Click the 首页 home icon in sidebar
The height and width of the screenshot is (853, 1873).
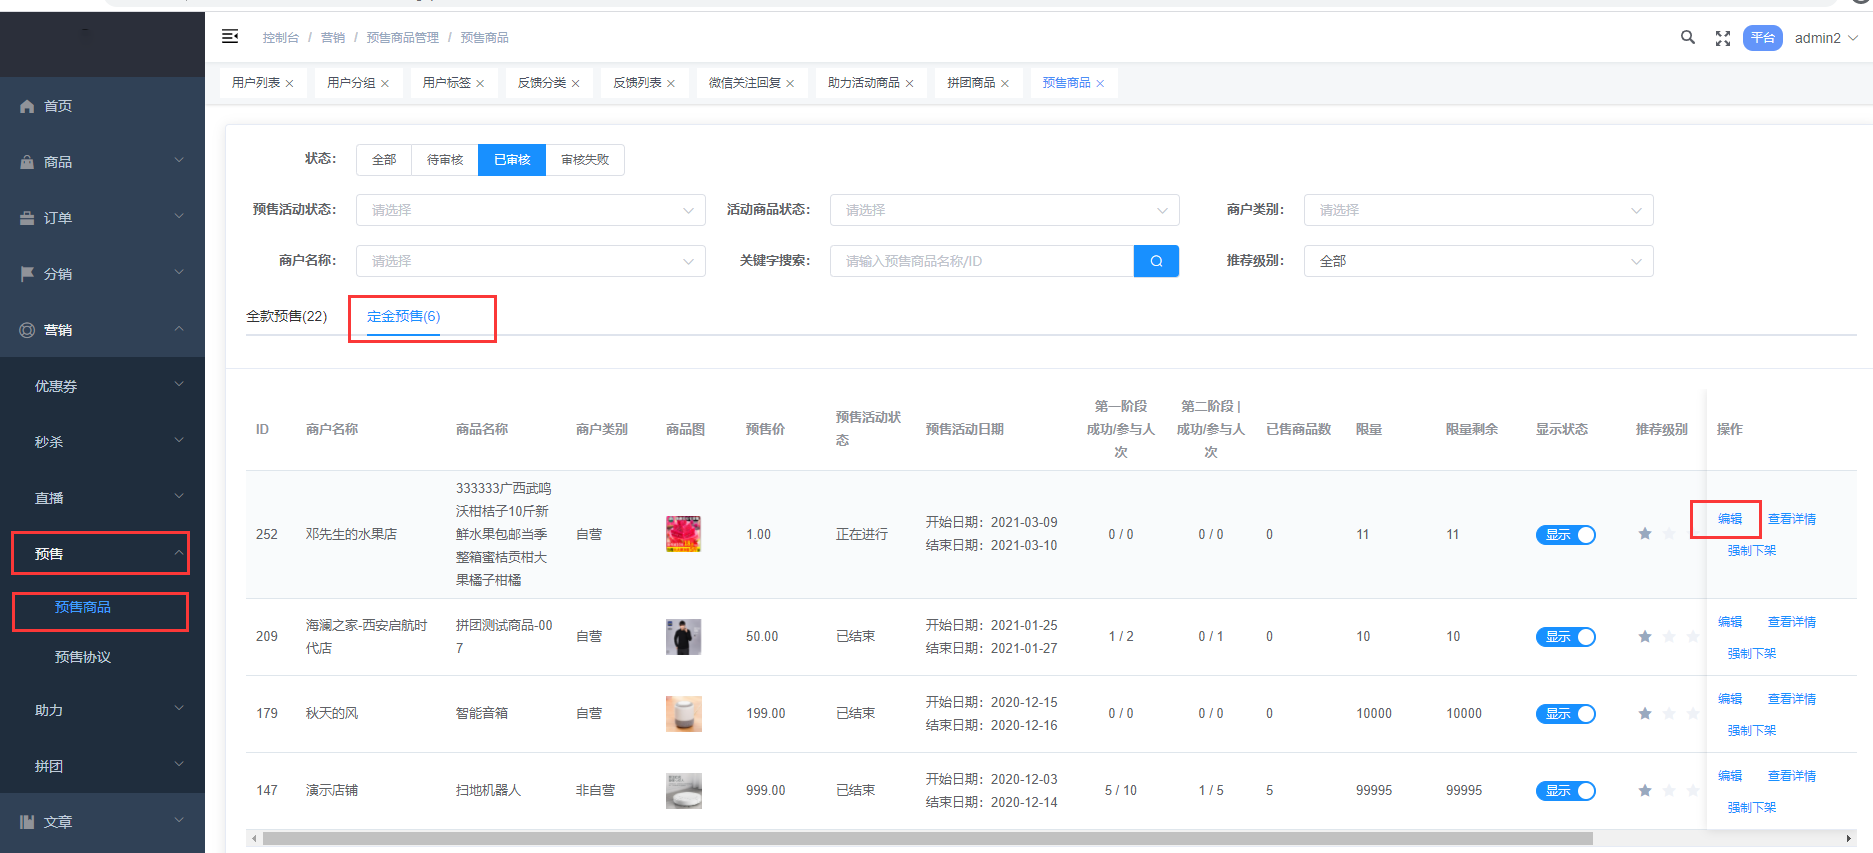(x=27, y=106)
